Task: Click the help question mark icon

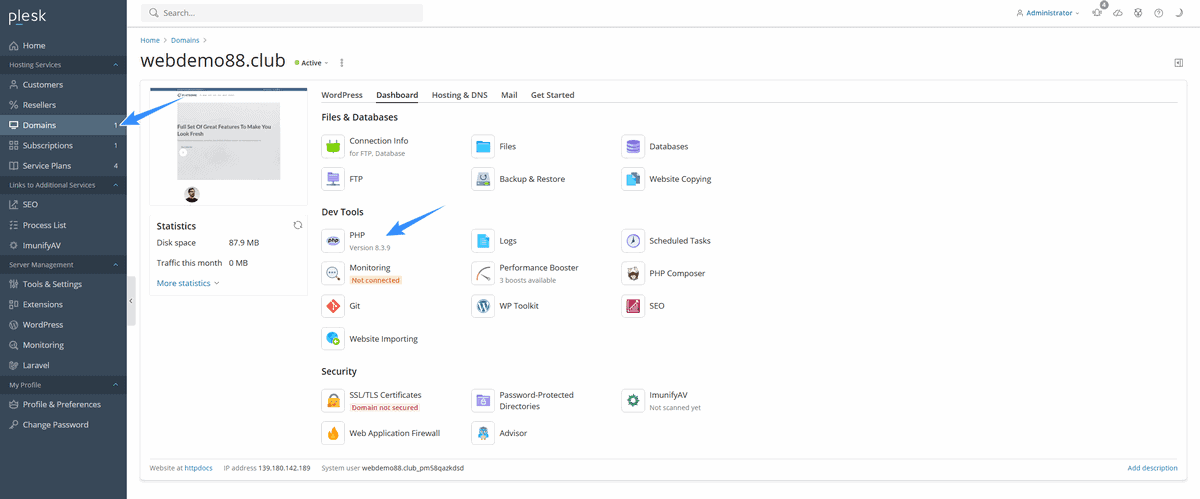Action: [x=1158, y=13]
